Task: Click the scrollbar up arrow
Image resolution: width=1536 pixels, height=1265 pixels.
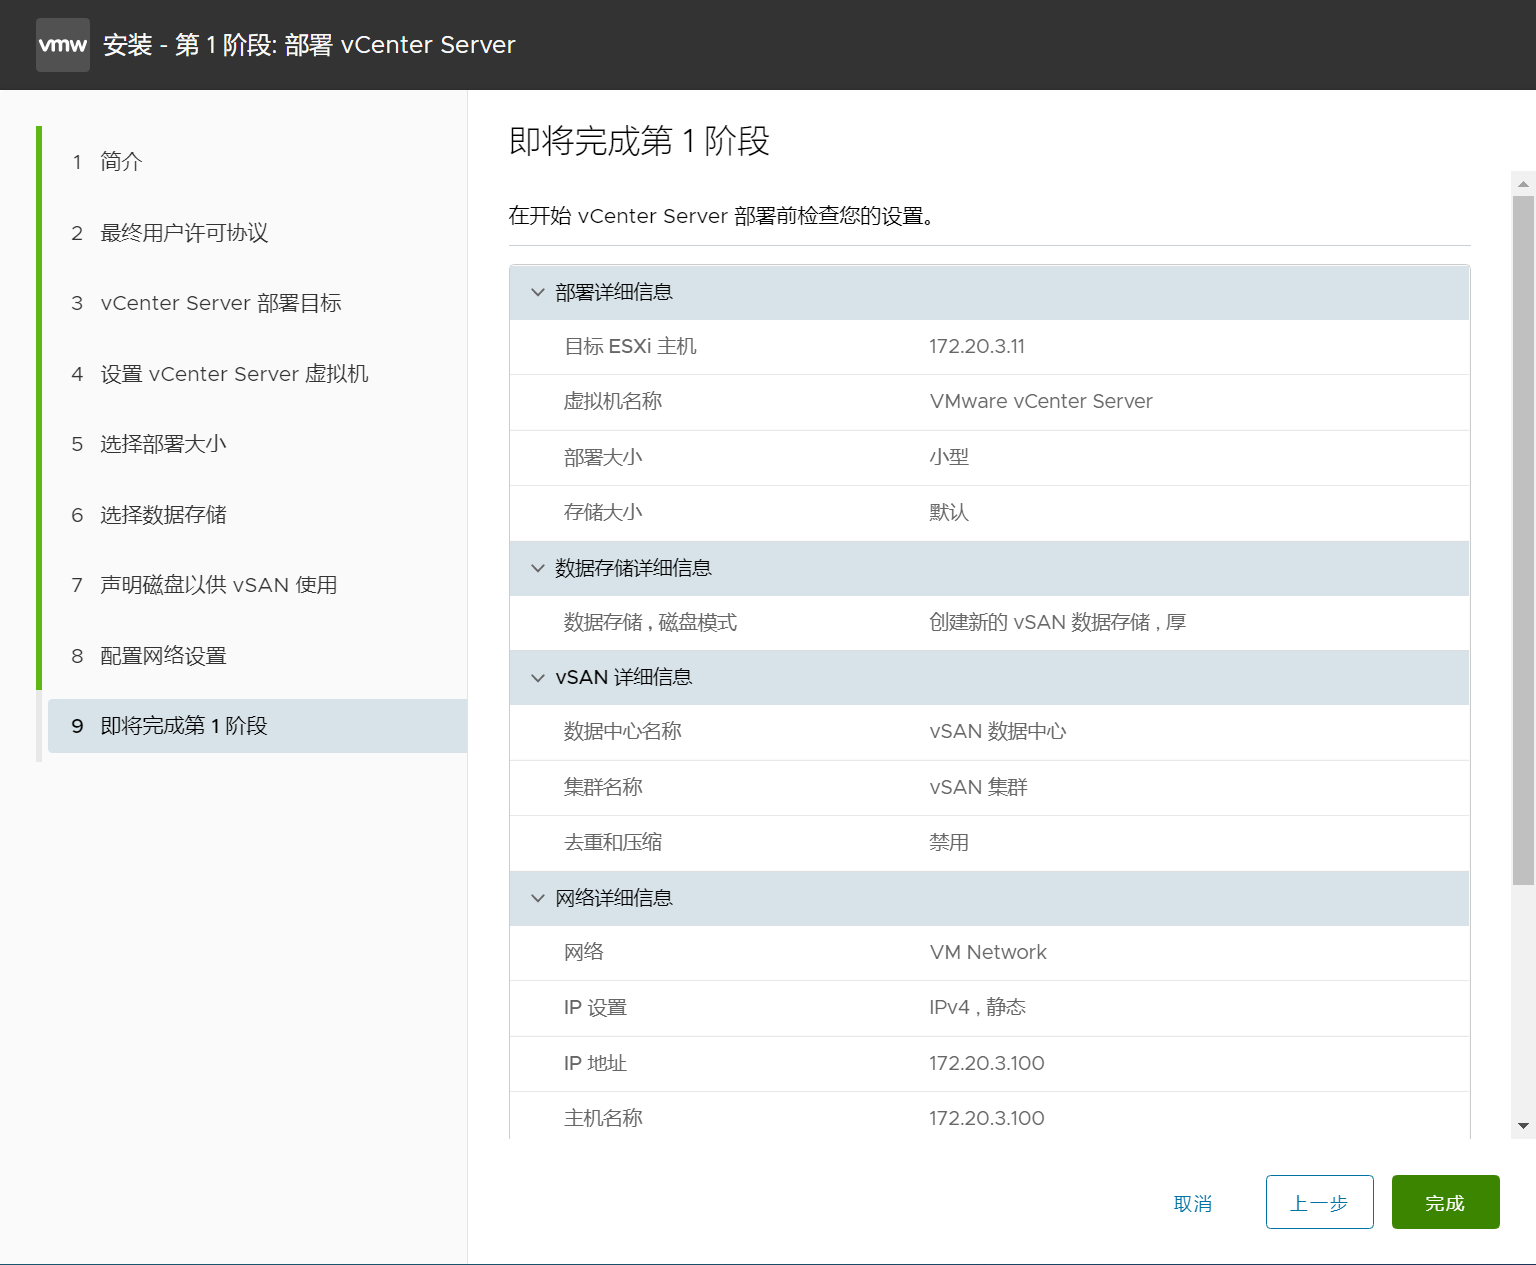Action: [1523, 184]
